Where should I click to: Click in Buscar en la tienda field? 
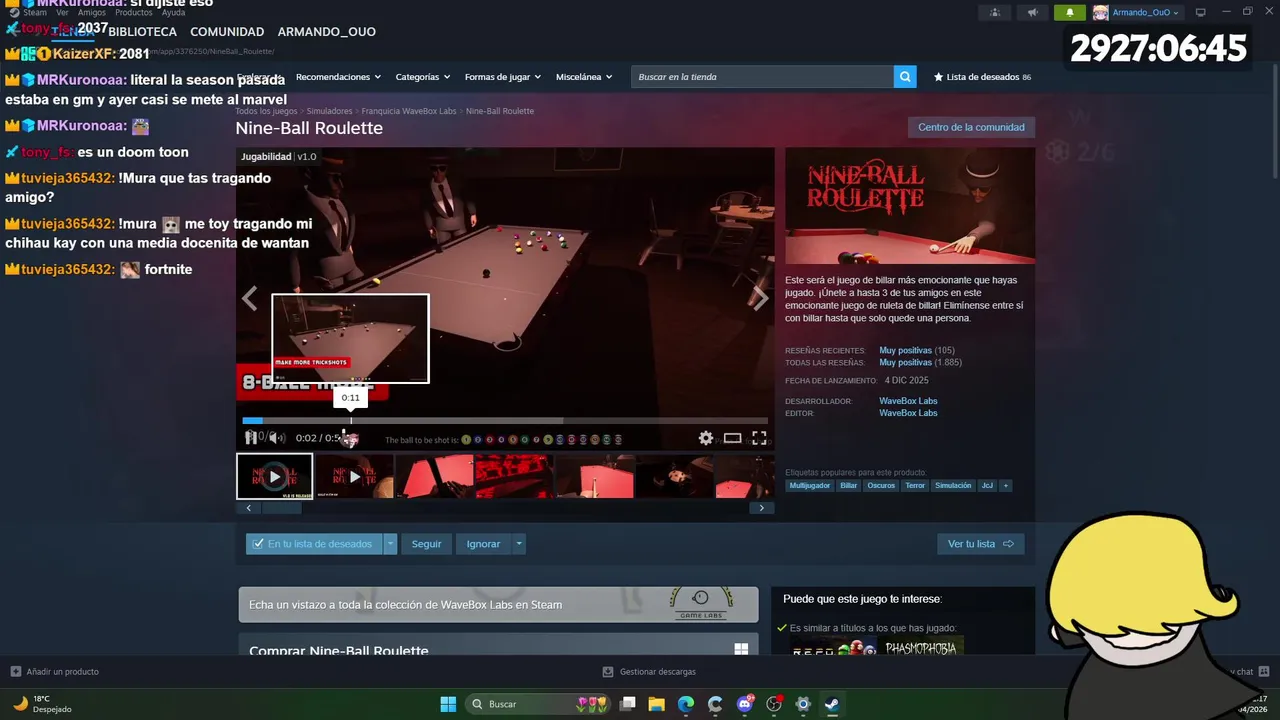(x=762, y=77)
